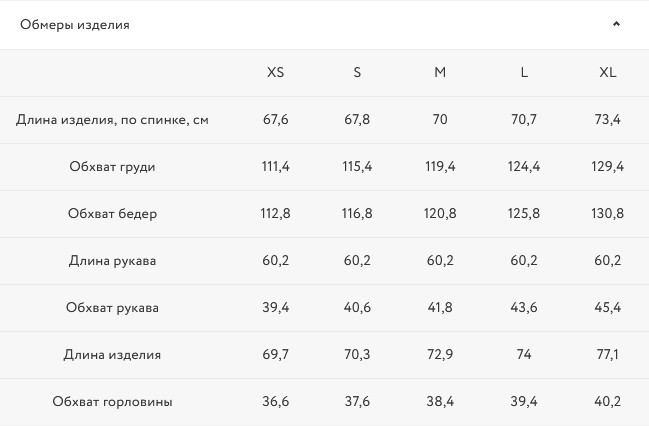
Task: Select the XL size column header
Action: (x=608, y=73)
